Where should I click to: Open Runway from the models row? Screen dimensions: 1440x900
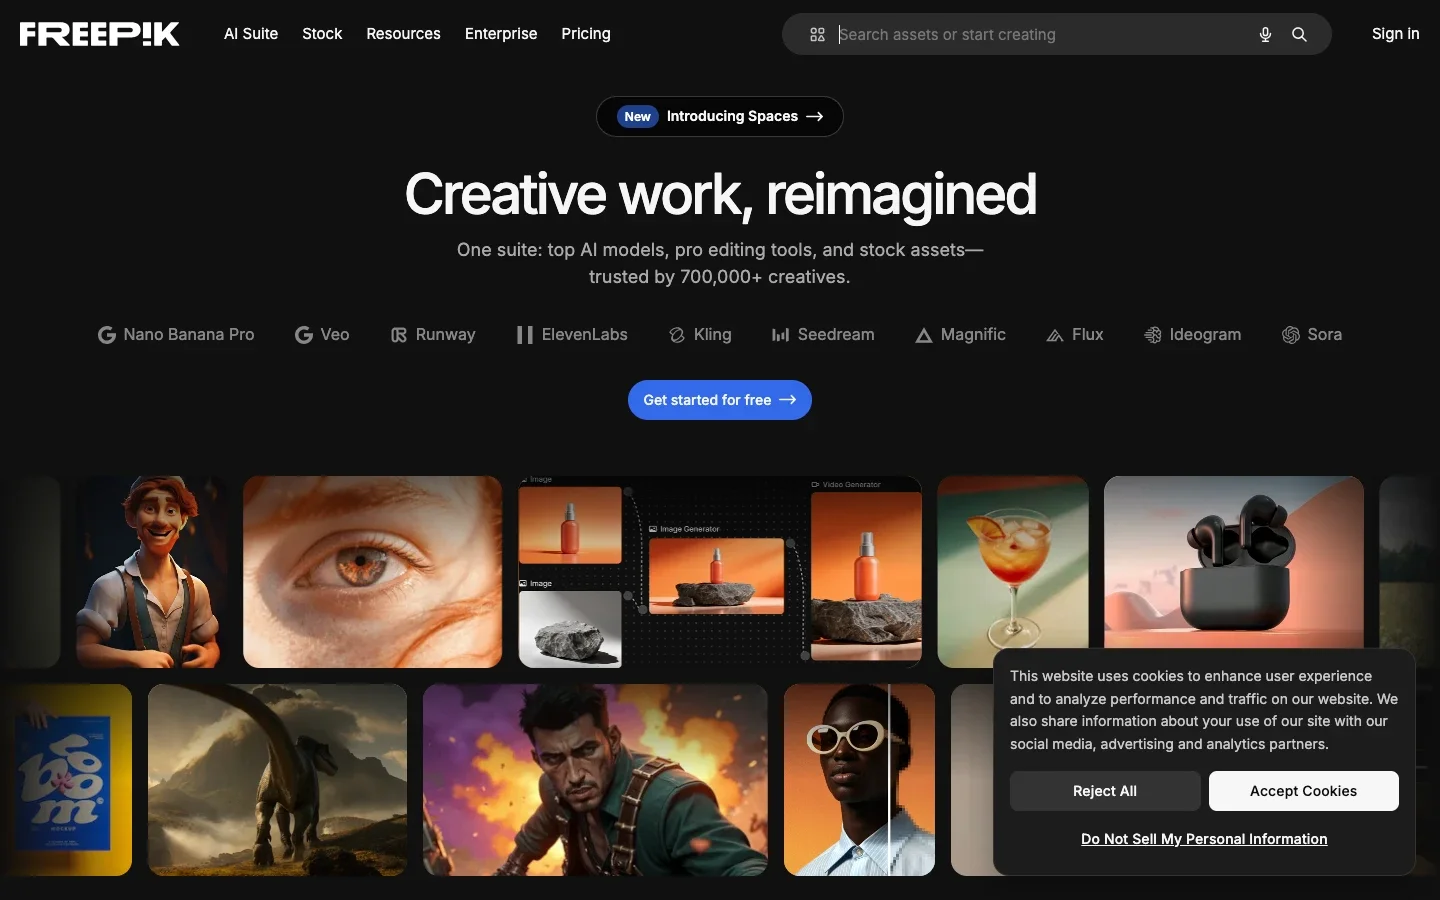coord(399,335)
